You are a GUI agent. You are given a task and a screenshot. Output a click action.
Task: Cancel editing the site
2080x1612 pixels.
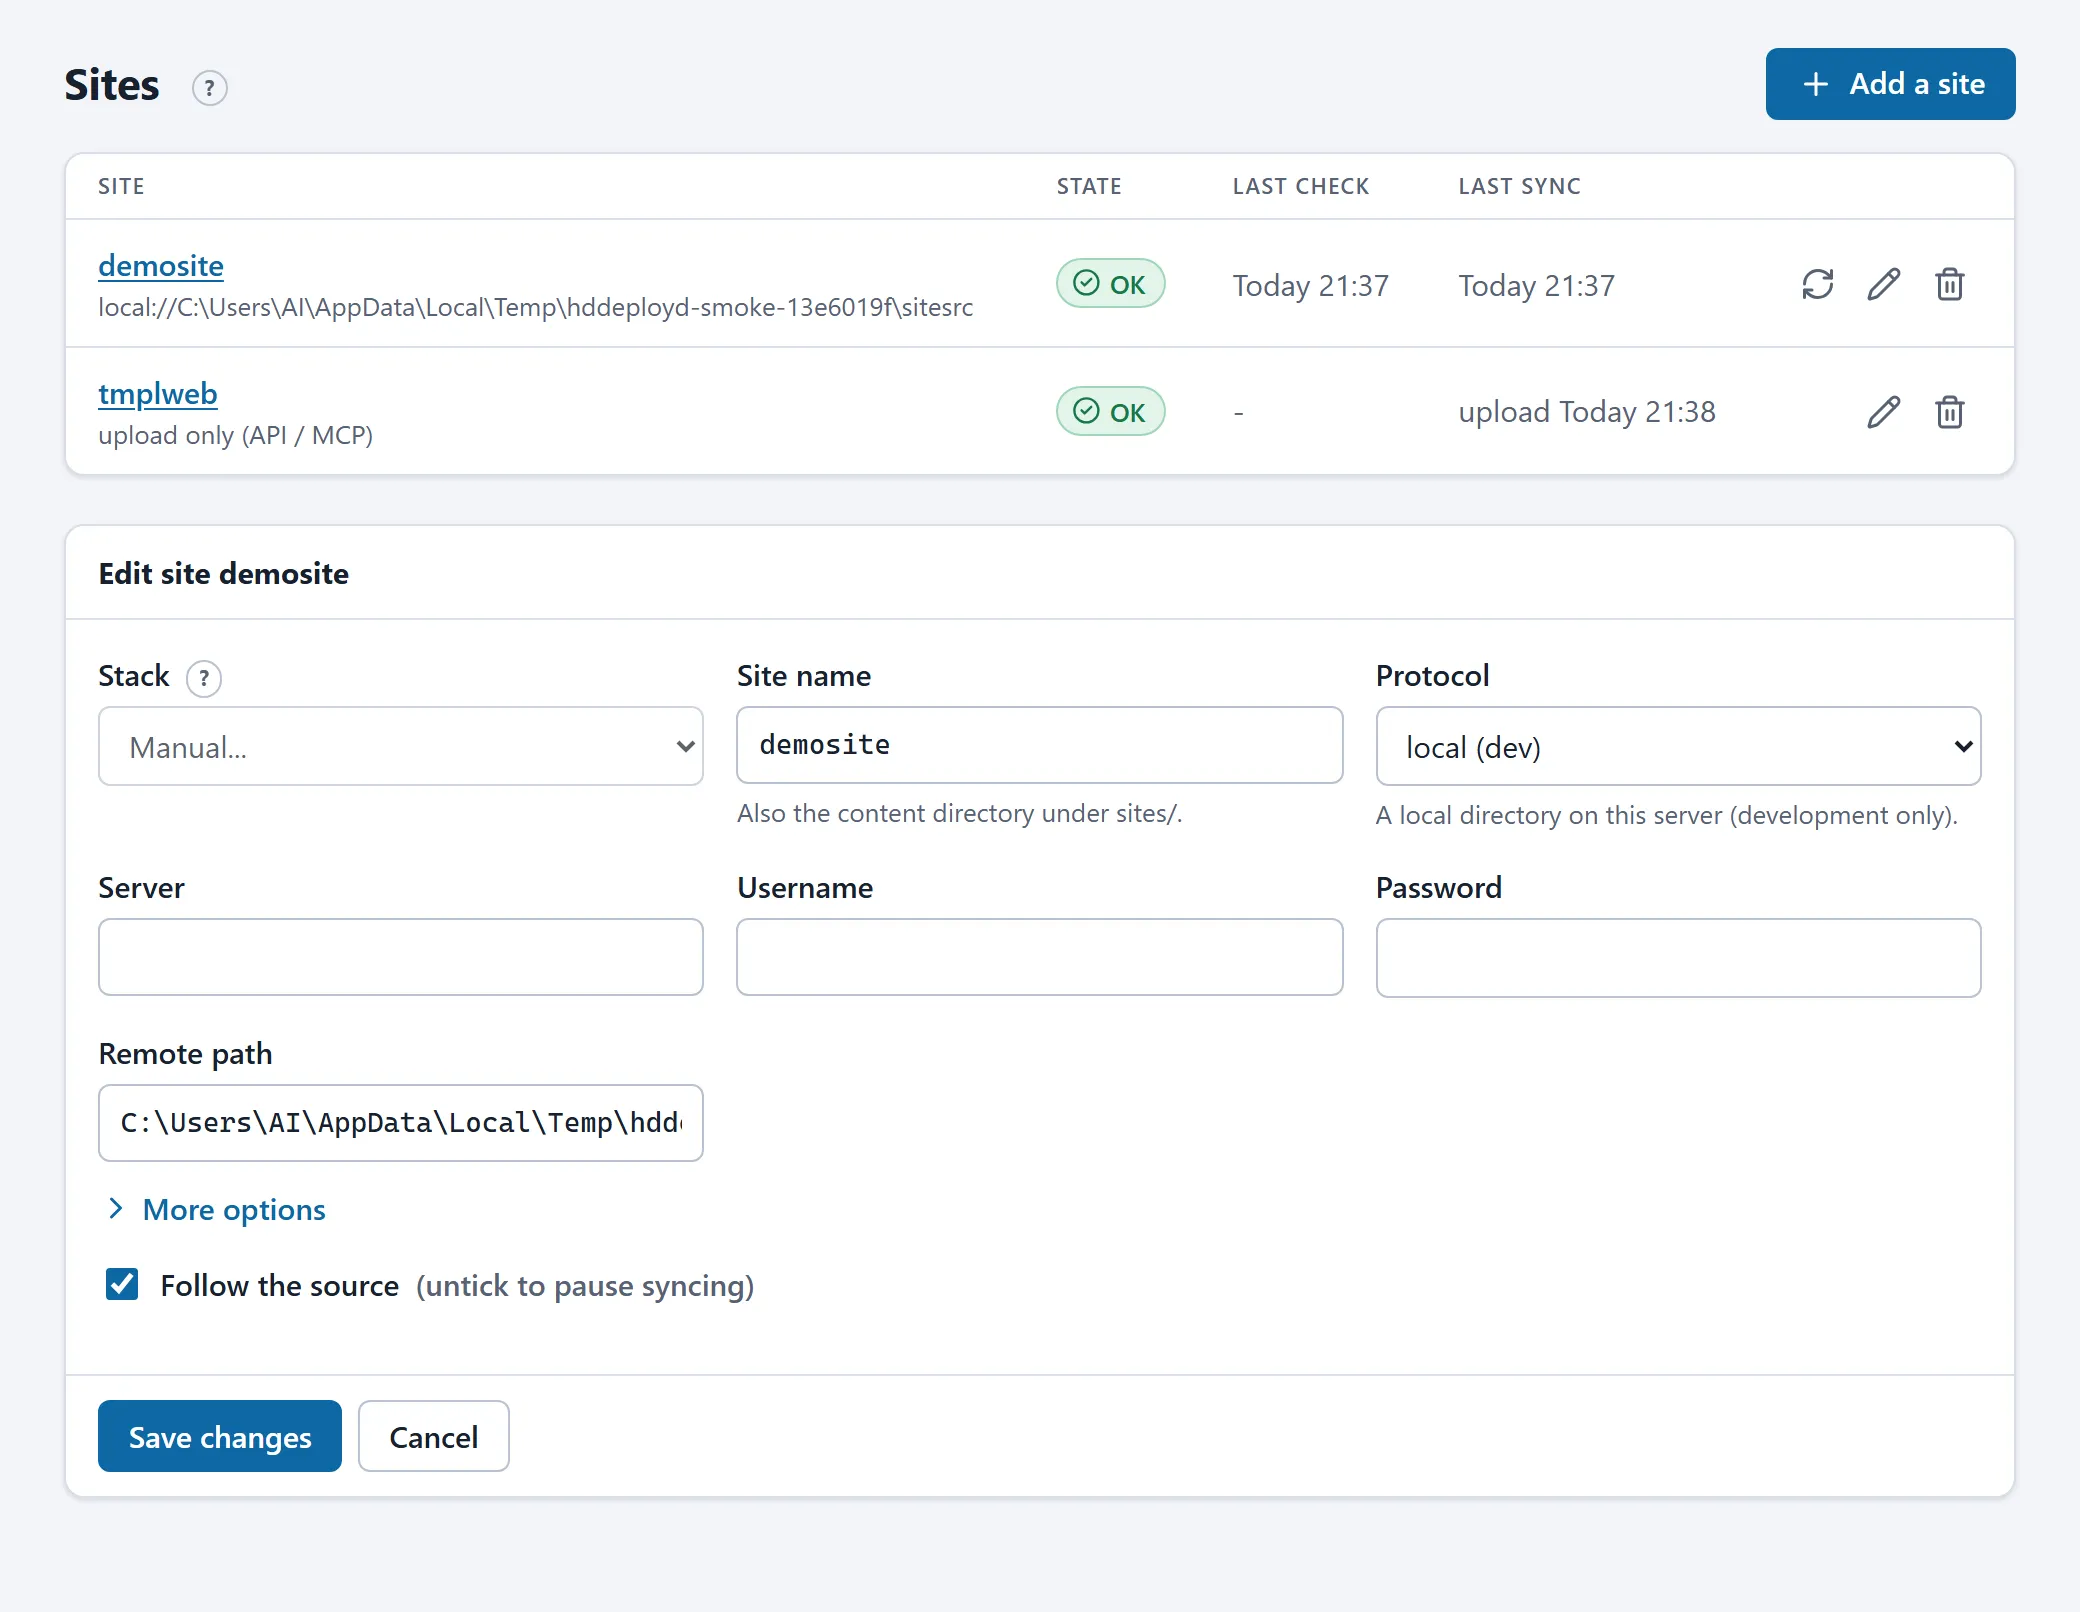tap(433, 1436)
